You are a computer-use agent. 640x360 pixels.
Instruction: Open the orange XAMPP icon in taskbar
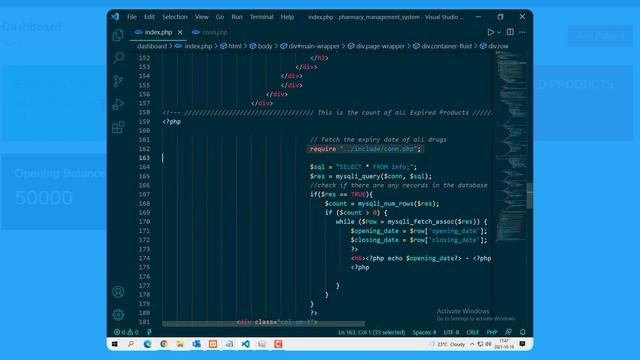coord(213,344)
